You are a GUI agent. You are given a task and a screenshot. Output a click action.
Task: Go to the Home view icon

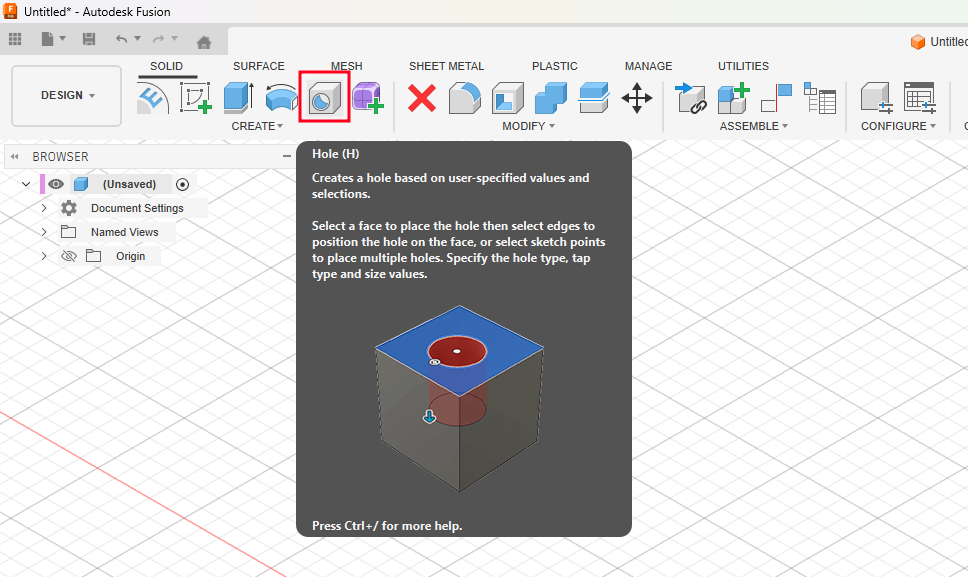(x=204, y=42)
